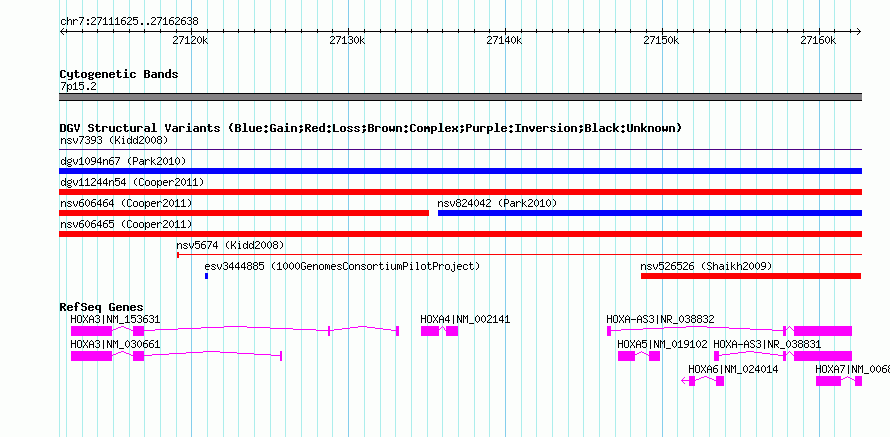Image resolution: width=890 pixels, height=437 pixels.
Task: Click the HOXA-AS3|NR_038831 gene label
Action: coord(767,344)
